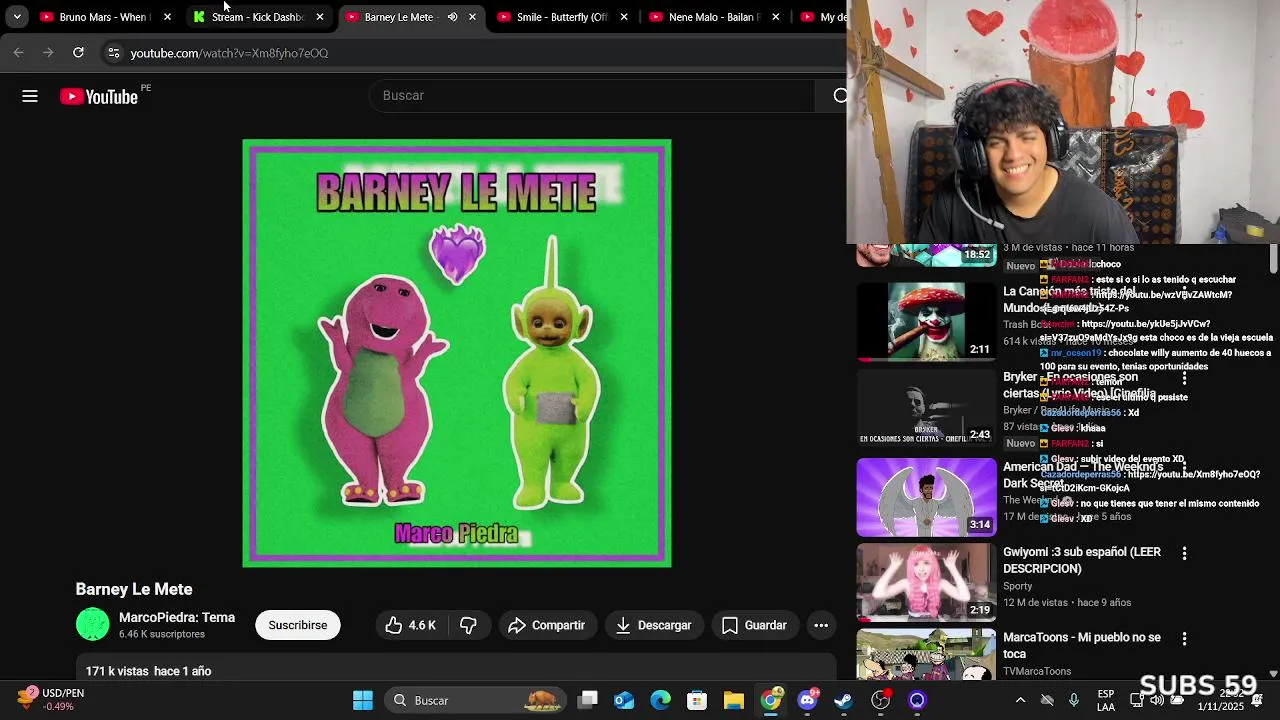Screen dimensions: 1280x720
Task: Click the Descargar download button
Action: pos(653,625)
